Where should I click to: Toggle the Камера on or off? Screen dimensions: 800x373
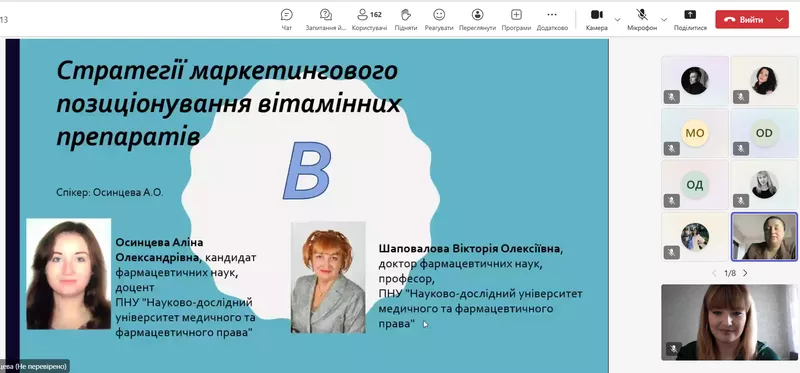click(x=596, y=19)
